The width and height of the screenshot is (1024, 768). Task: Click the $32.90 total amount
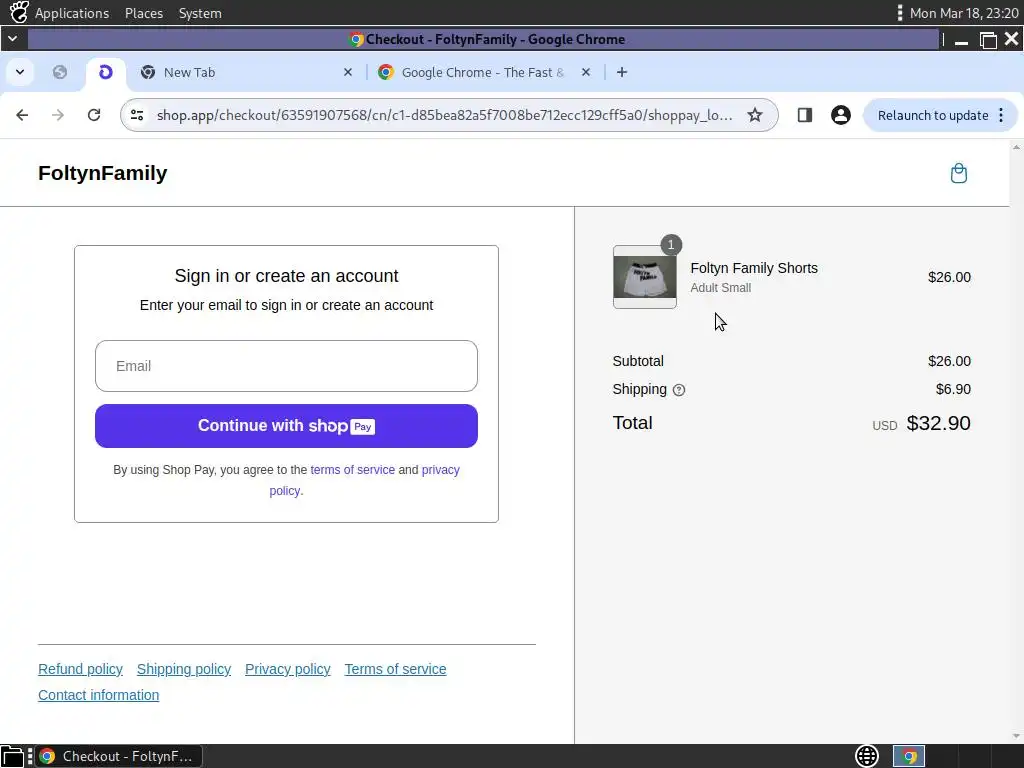(938, 423)
